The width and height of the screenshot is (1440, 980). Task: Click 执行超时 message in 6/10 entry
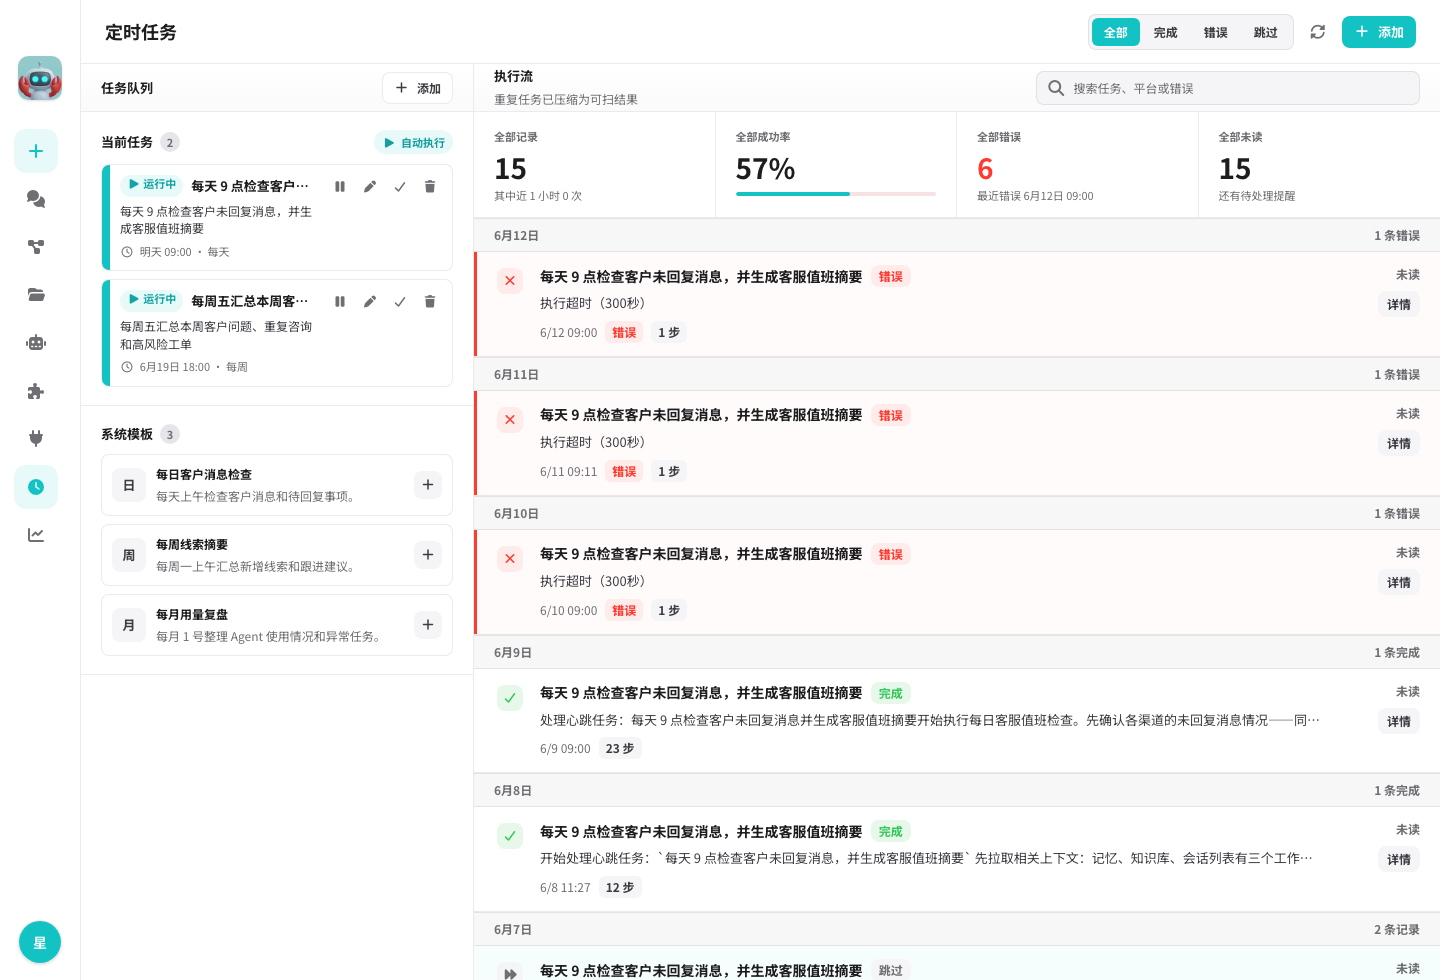tap(593, 581)
